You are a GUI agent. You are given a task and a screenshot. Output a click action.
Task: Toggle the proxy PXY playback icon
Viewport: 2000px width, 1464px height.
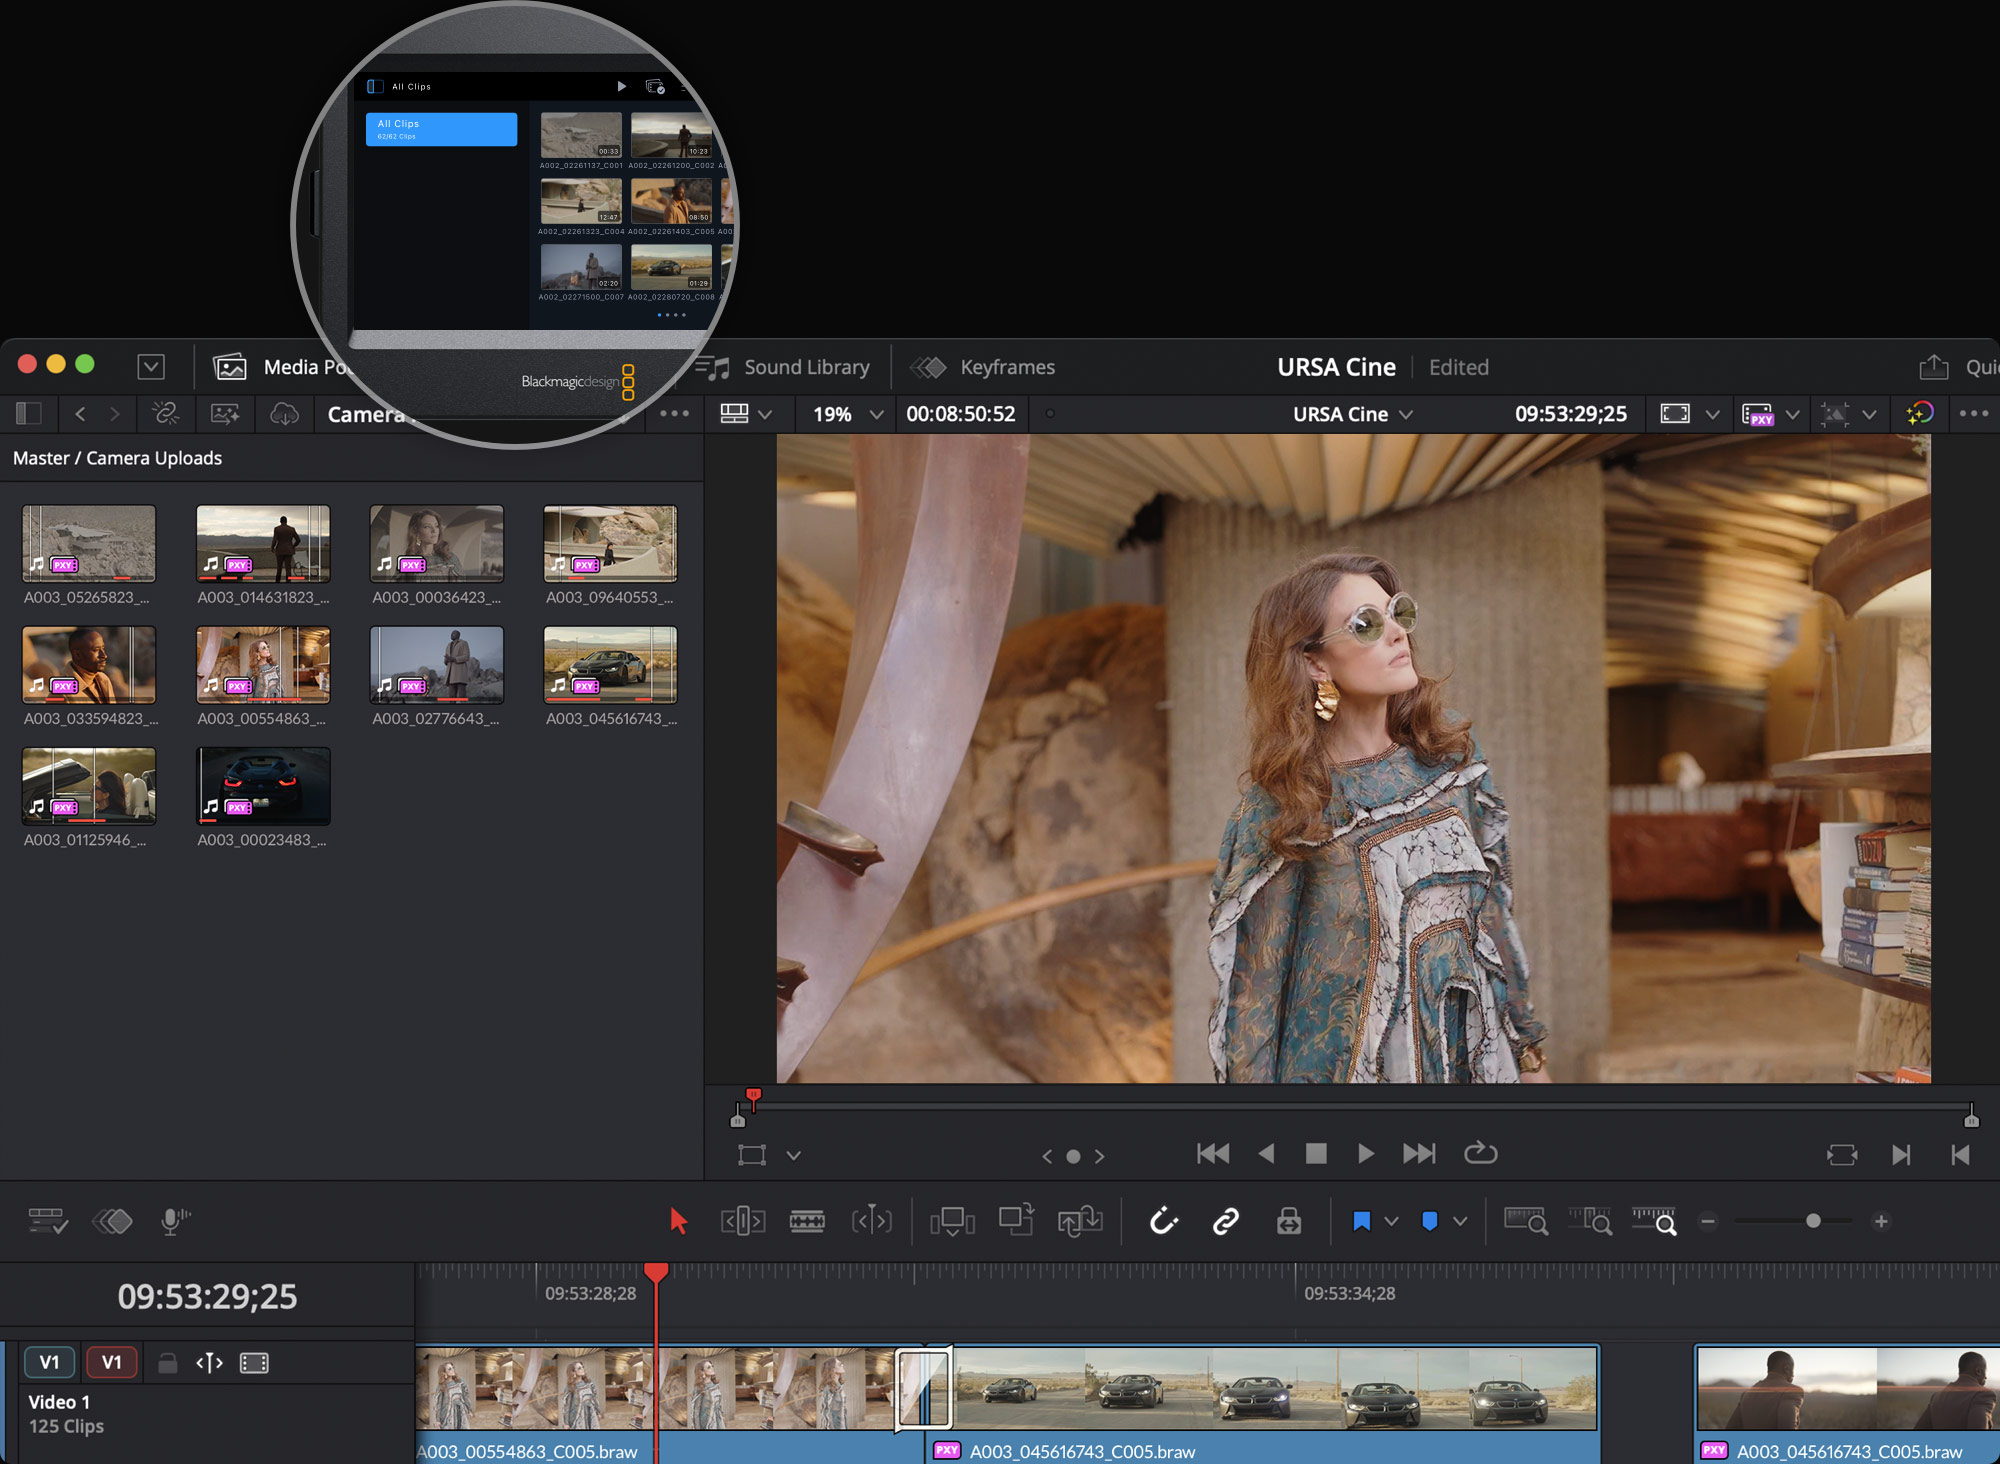(1758, 414)
